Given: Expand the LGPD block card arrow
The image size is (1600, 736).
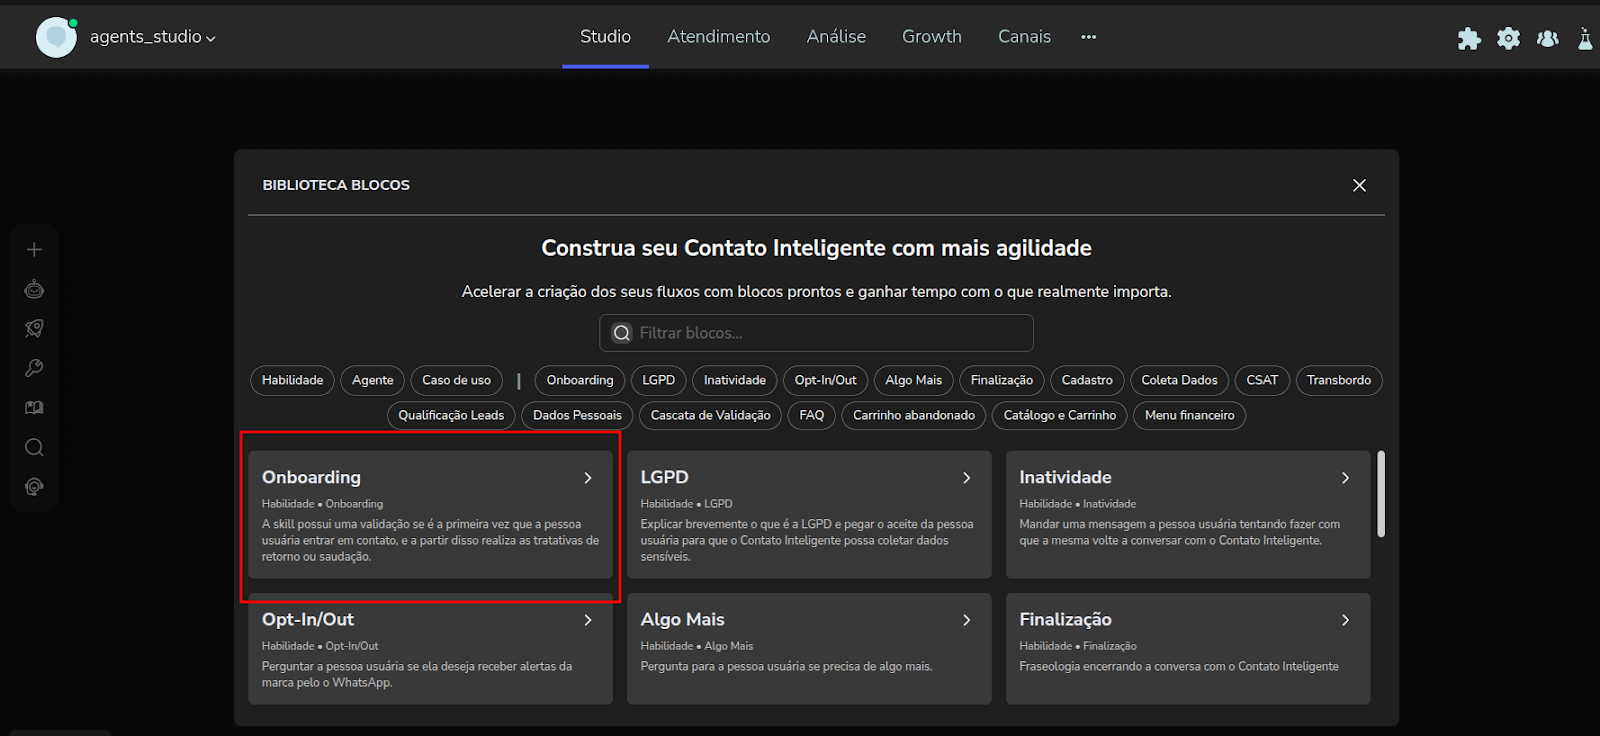Looking at the screenshot, I should pyautogui.click(x=966, y=478).
